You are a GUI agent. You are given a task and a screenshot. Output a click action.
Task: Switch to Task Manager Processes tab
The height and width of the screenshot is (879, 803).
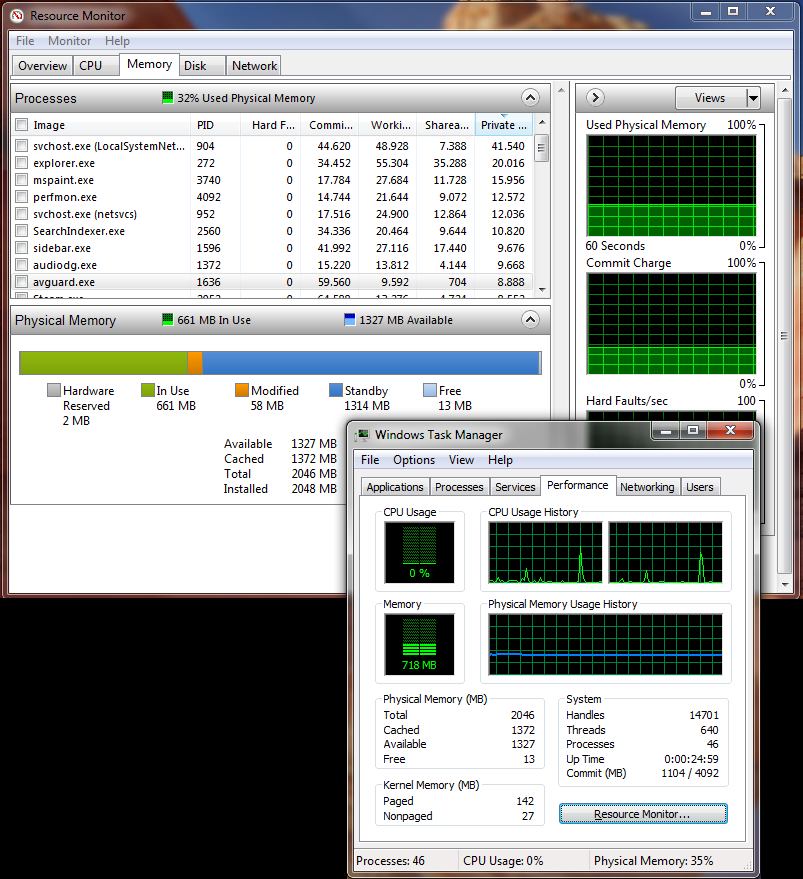459,487
